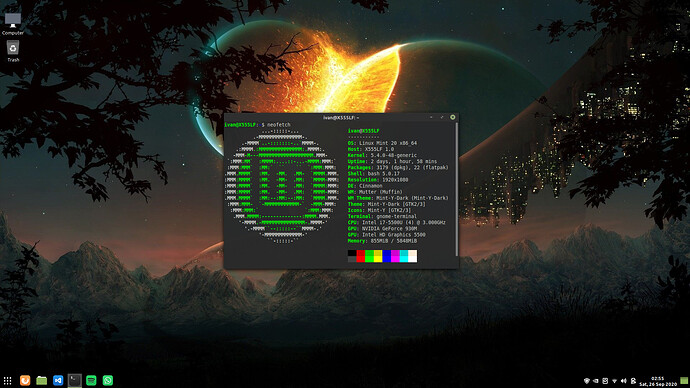Click the 'GPU: NVIDIA GeForce 930M' line
The height and width of the screenshot is (388, 690).
pyautogui.click(x=382, y=229)
